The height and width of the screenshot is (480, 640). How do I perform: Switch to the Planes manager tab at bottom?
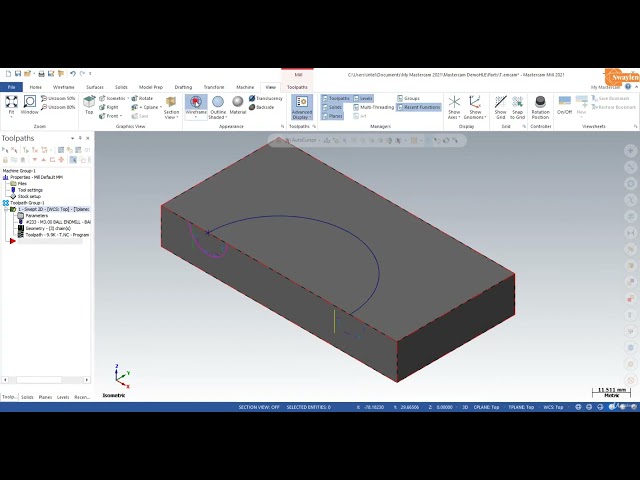45,397
